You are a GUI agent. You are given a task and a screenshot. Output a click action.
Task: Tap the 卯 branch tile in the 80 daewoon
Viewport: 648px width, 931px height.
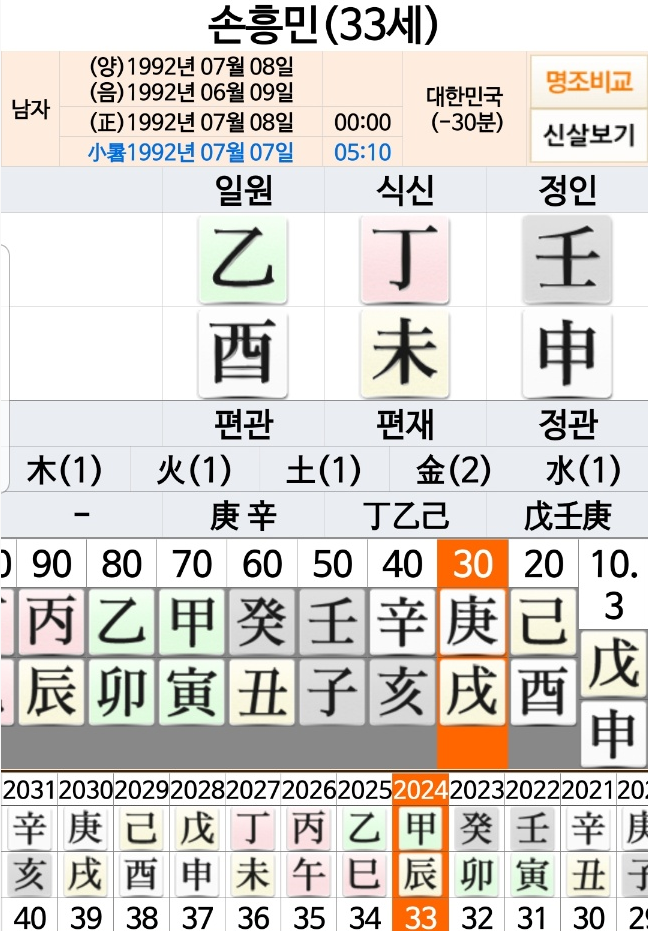point(122,692)
